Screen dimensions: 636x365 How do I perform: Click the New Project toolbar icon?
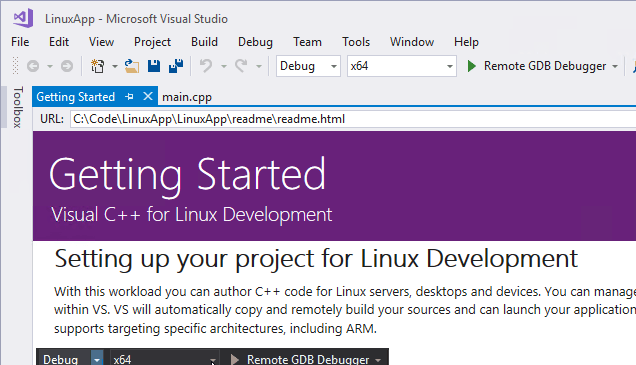point(97,66)
